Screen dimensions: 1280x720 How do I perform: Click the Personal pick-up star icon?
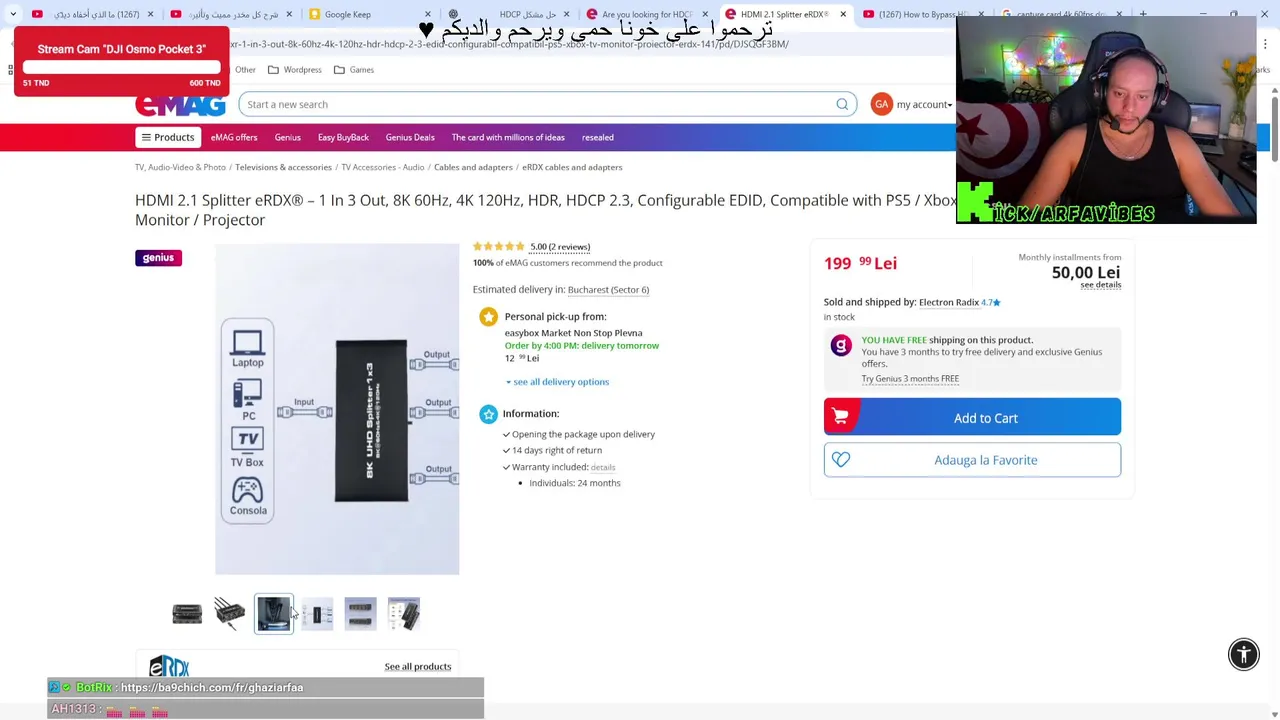pyautogui.click(x=488, y=317)
